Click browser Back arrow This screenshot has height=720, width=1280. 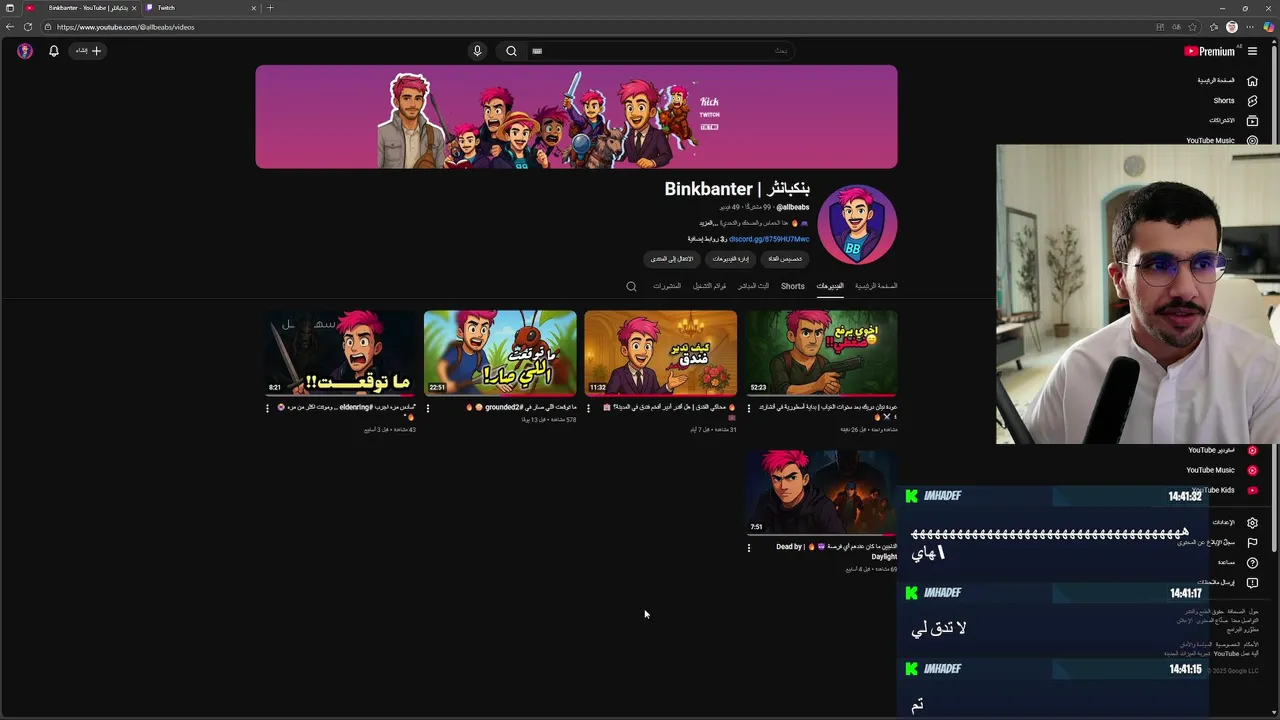point(10,27)
